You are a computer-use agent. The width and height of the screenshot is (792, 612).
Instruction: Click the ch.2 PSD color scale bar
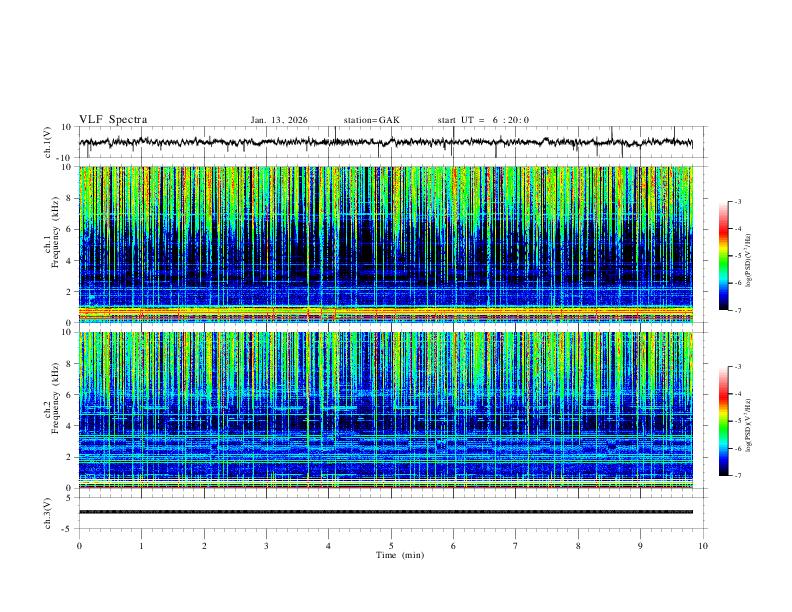point(723,421)
